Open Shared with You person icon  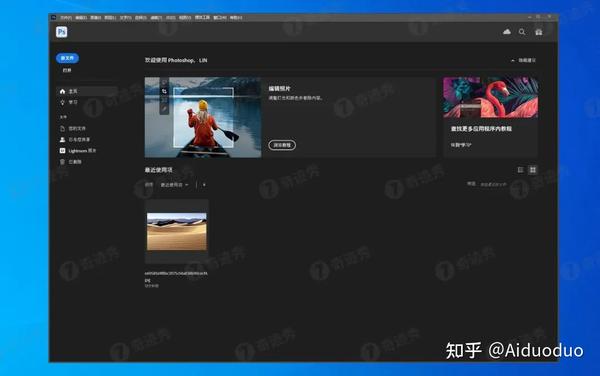click(x=62, y=140)
